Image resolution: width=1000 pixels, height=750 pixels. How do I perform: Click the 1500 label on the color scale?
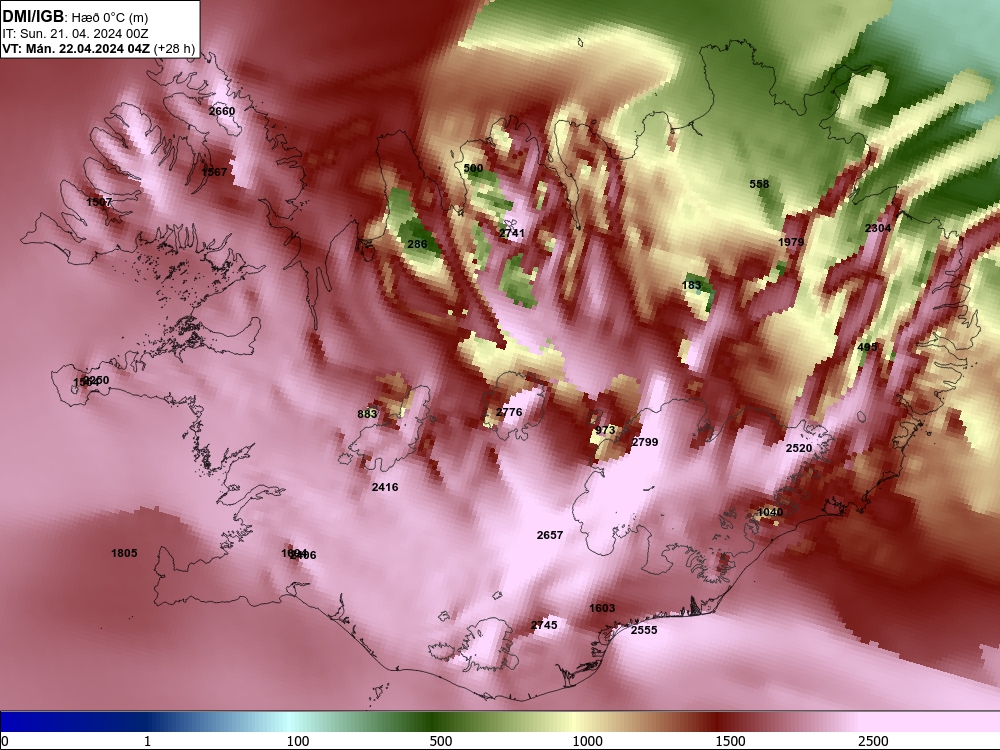730,742
